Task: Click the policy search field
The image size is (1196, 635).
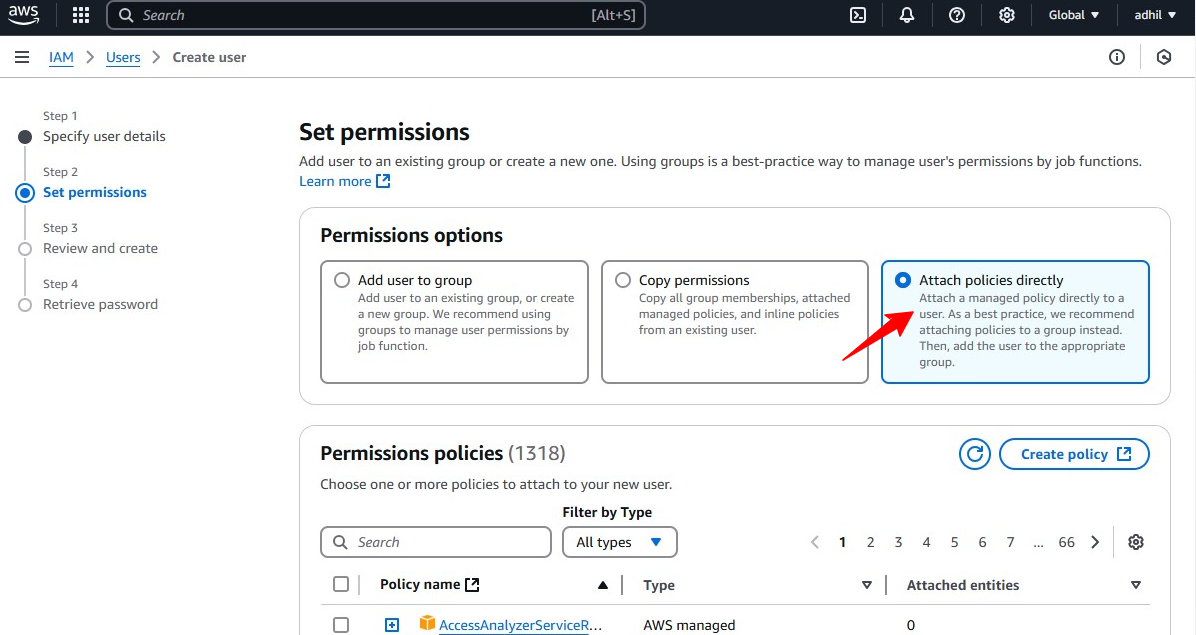Action: [436, 542]
